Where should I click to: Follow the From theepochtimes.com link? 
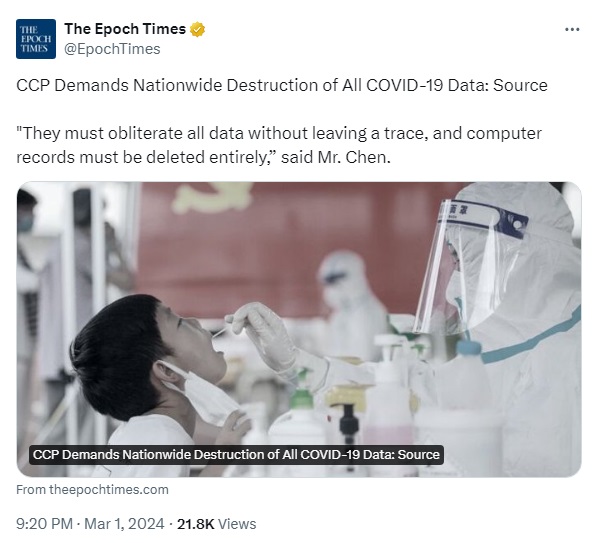93,490
